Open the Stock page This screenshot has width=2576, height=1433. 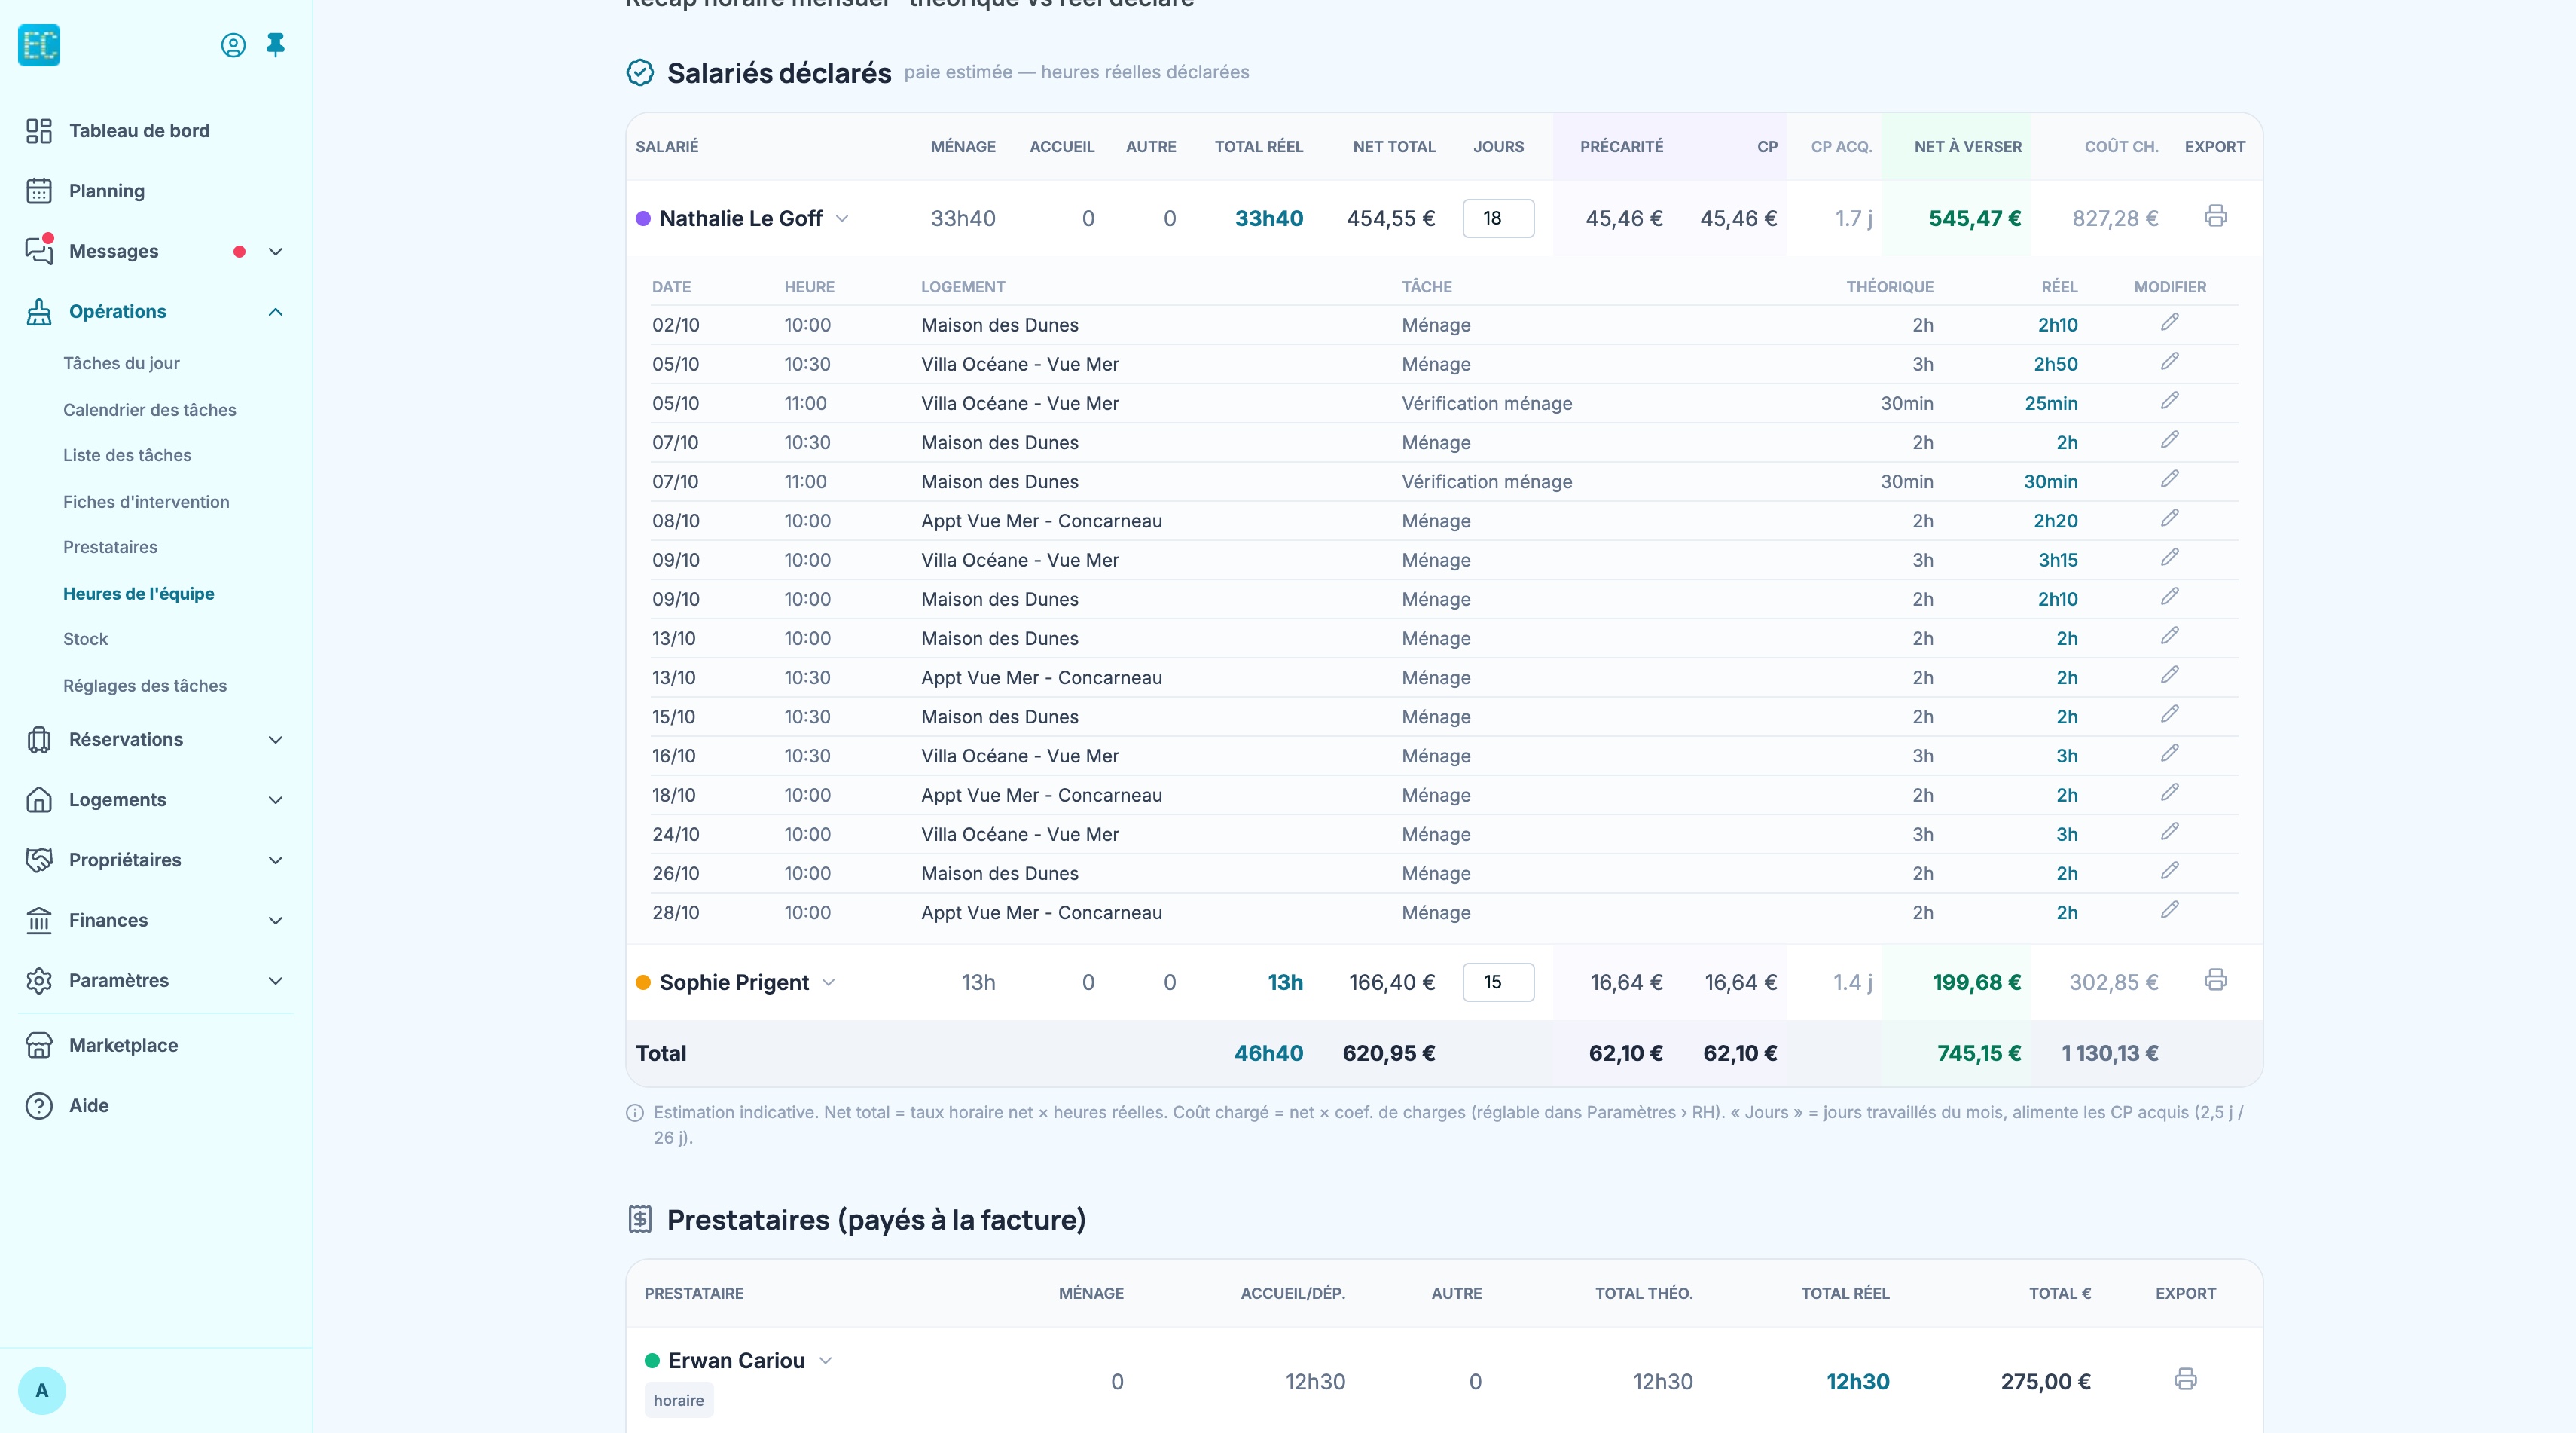pyautogui.click(x=85, y=639)
